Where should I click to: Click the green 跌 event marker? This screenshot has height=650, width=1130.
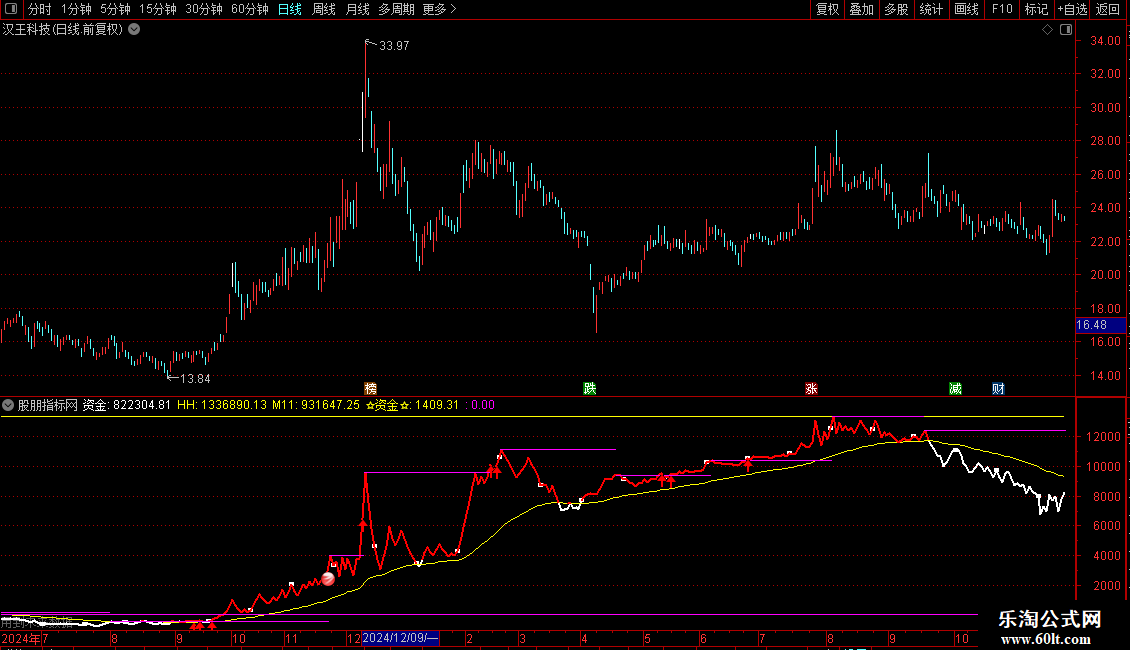(590, 388)
